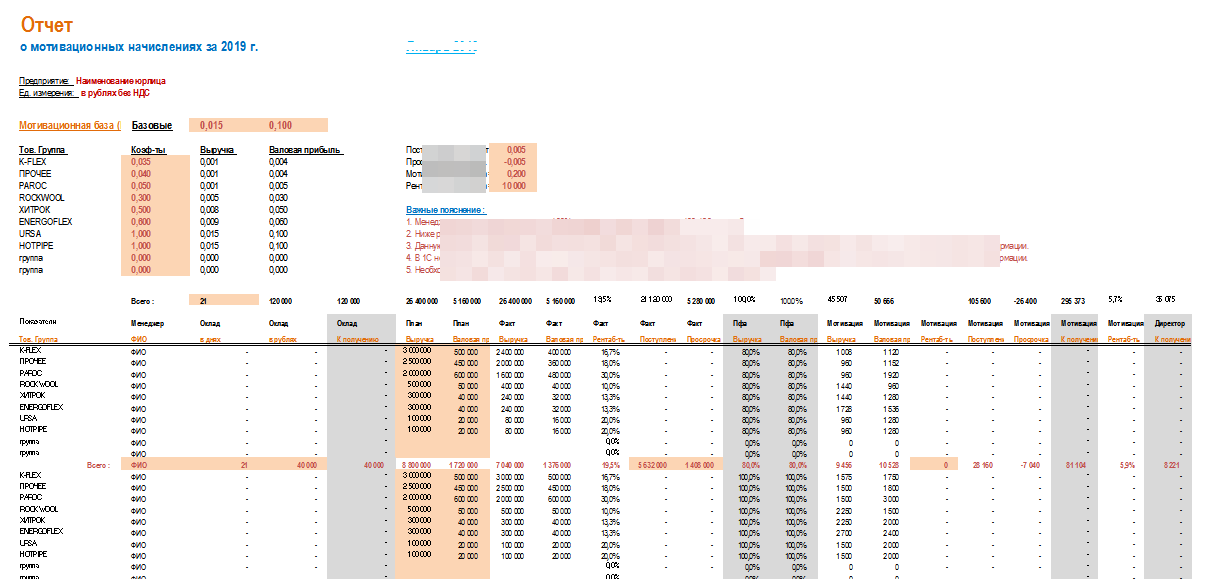Select coefficient cell 0,600 for ENERGOFLEX
The image size is (1210, 579).
pyautogui.click(x=153, y=222)
